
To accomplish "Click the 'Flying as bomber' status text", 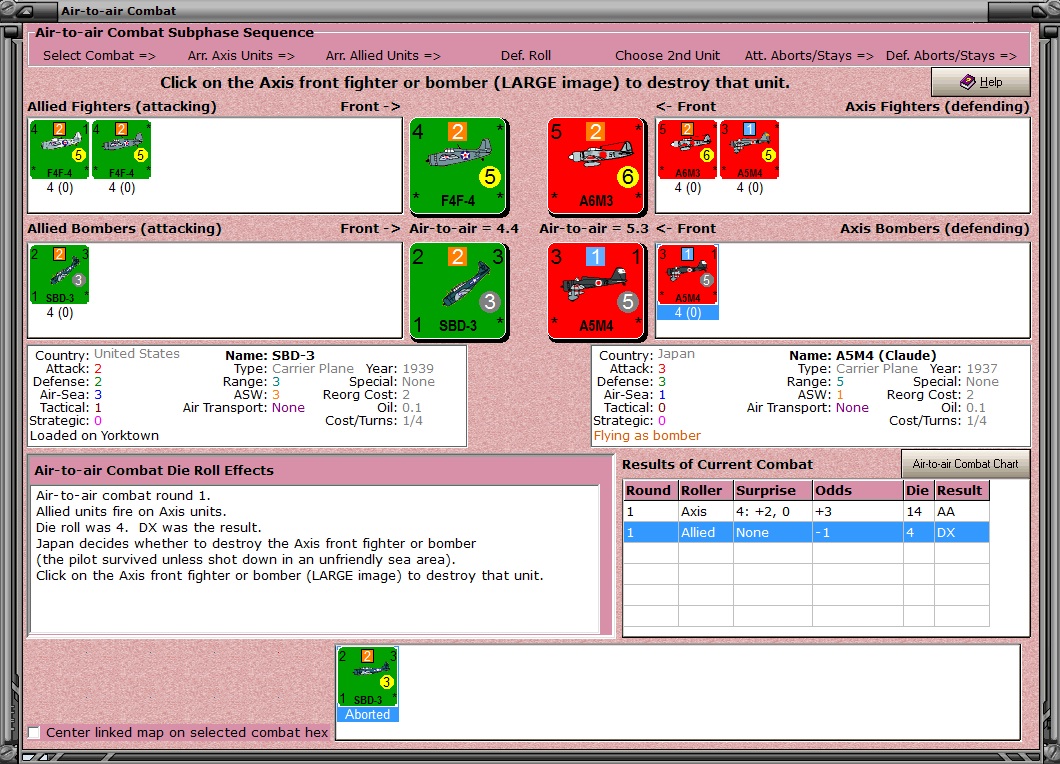I will [x=647, y=435].
